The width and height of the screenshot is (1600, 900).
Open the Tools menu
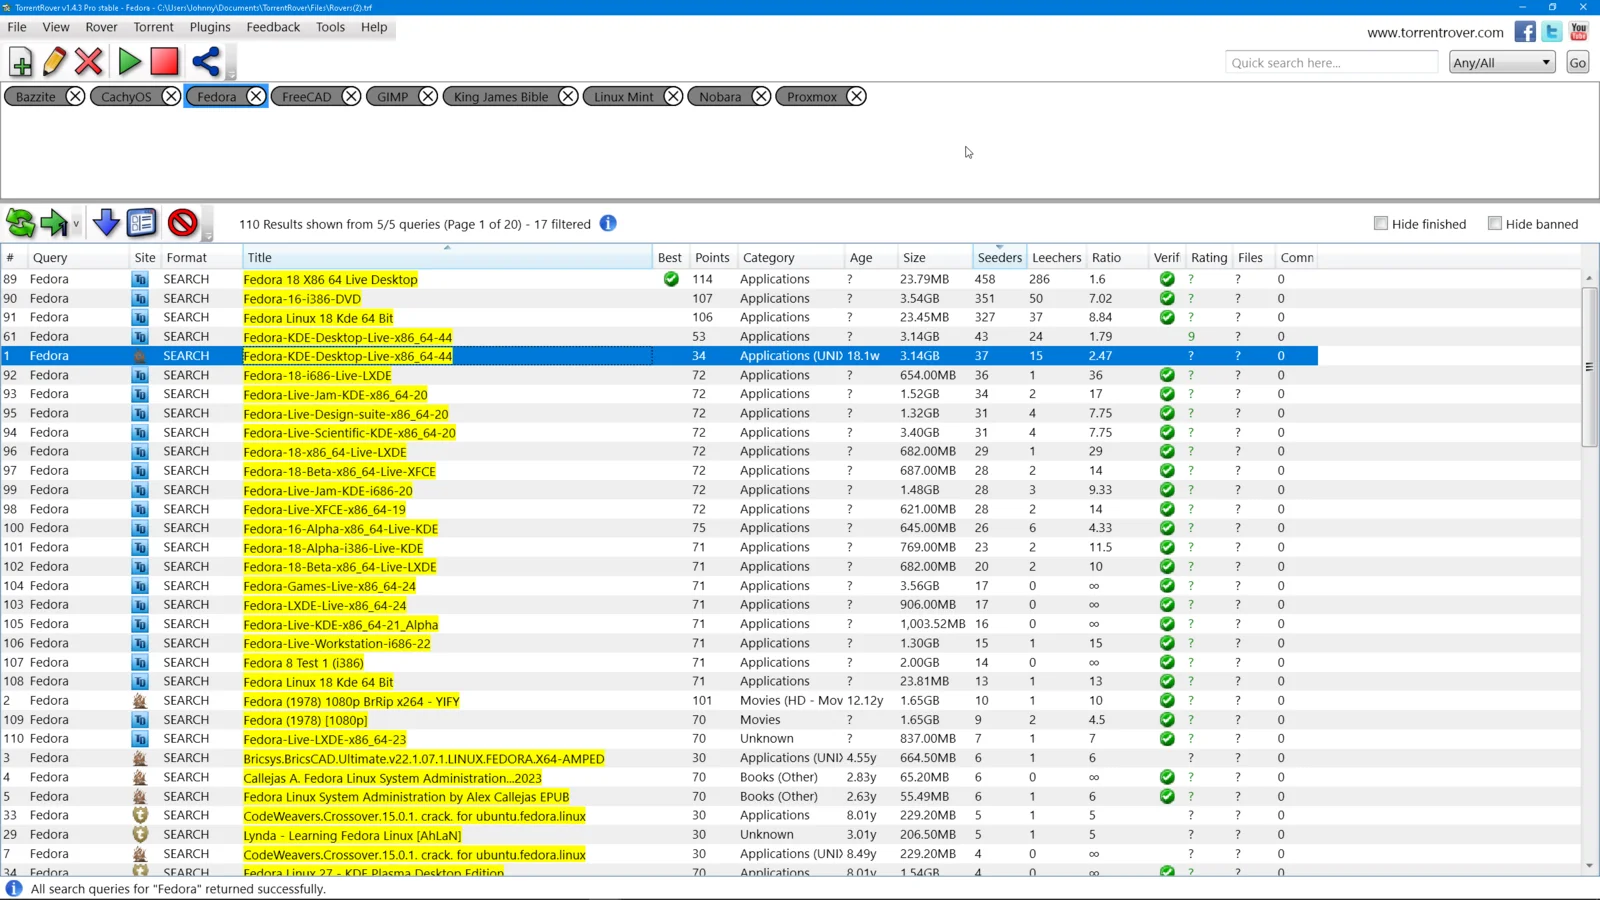pyautogui.click(x=330, y=27)
